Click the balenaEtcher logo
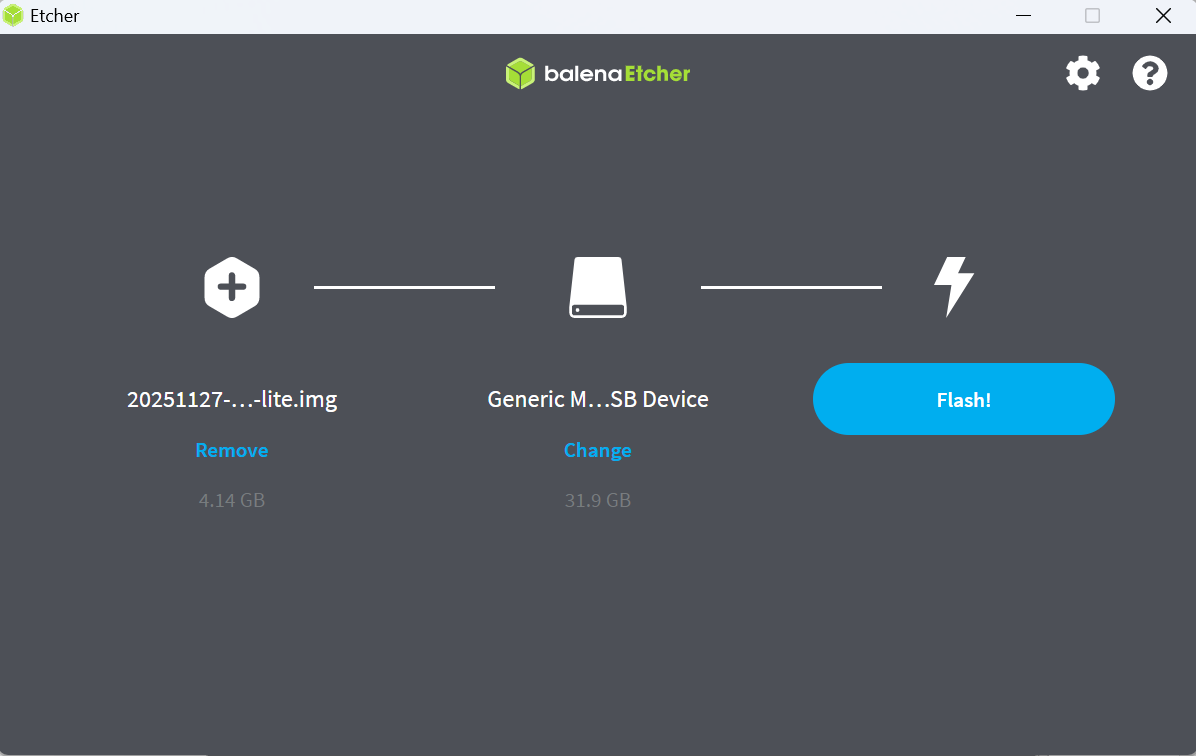The image size is (1196, 756). 597,72
